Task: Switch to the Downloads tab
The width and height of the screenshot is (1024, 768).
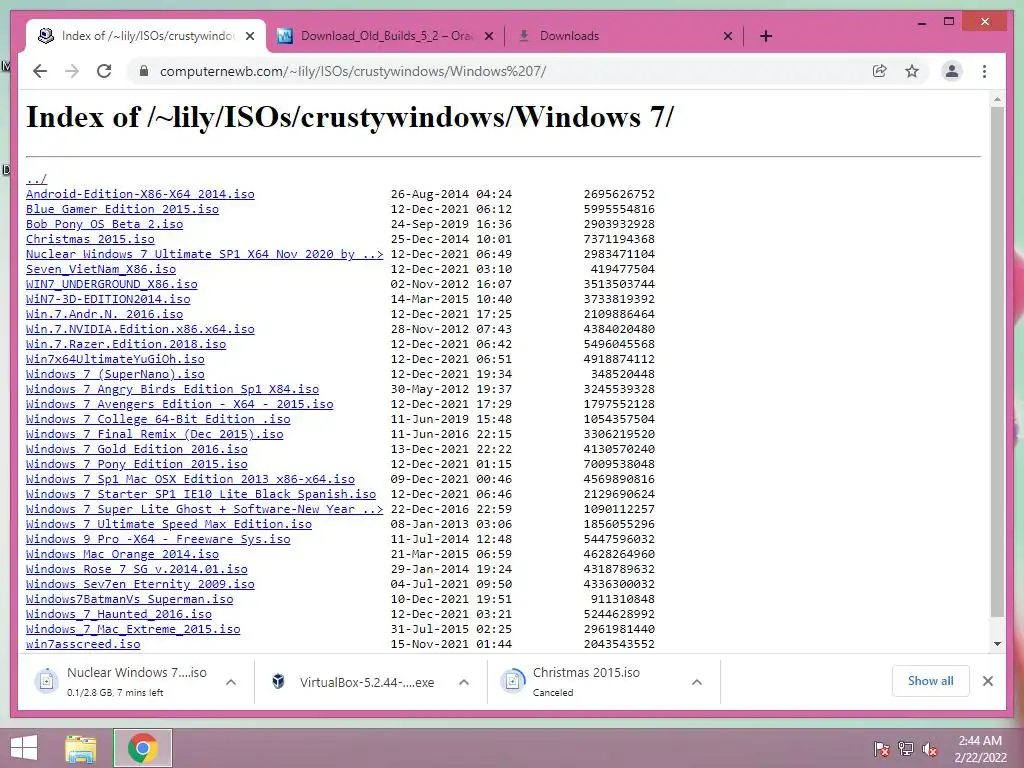Action: (624, 36)
